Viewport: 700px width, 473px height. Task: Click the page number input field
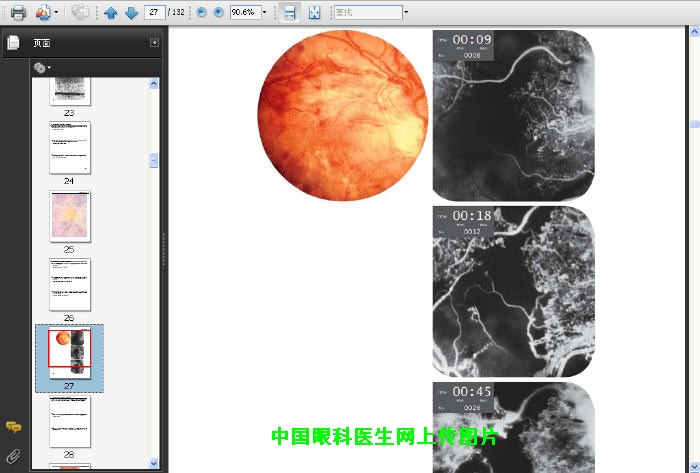[154, 13]
